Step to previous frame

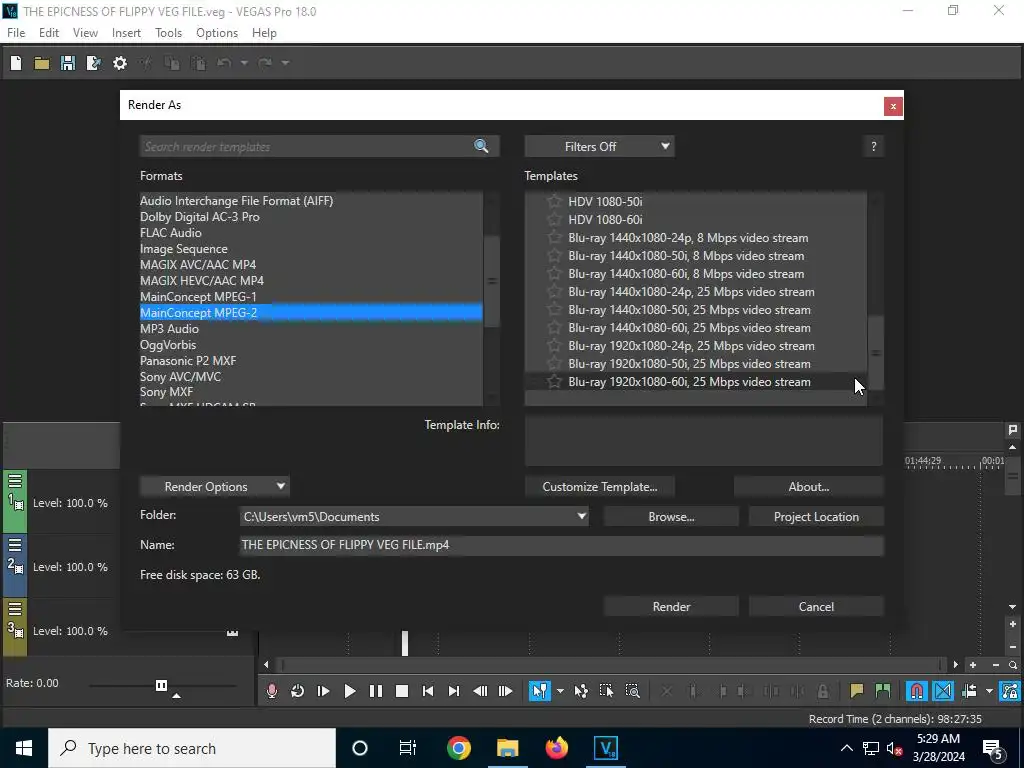click(480, 691)
